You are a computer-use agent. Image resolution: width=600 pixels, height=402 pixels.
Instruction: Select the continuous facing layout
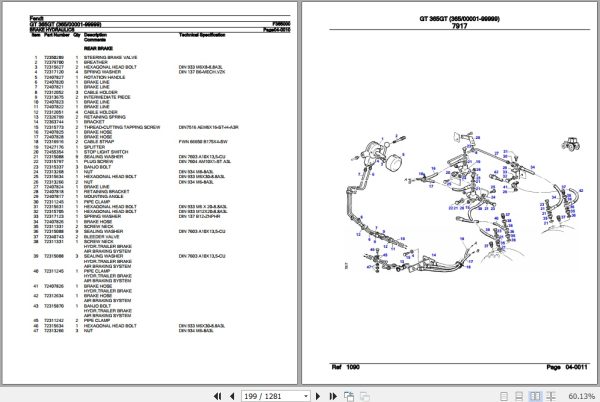coord(551,396)
